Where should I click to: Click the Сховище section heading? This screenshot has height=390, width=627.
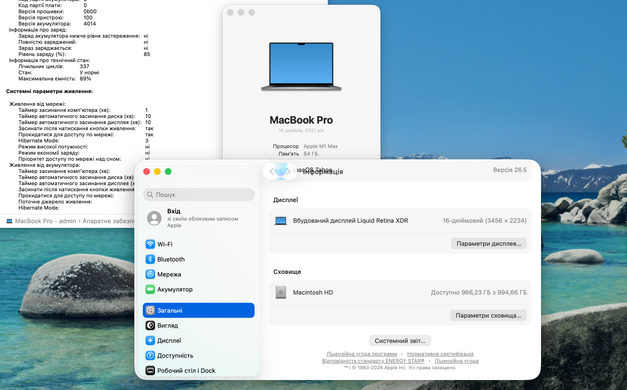coord(287,272)
